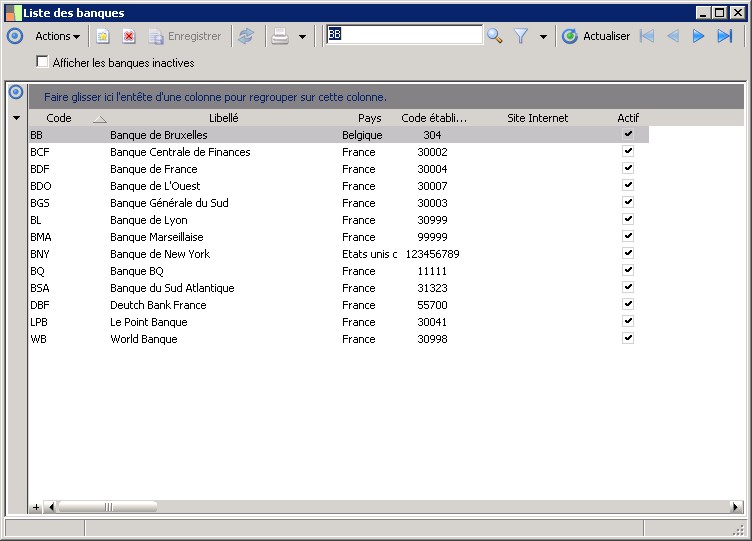Go to the last record
This screenshot has width=752, height=541.
click(725, 36)
